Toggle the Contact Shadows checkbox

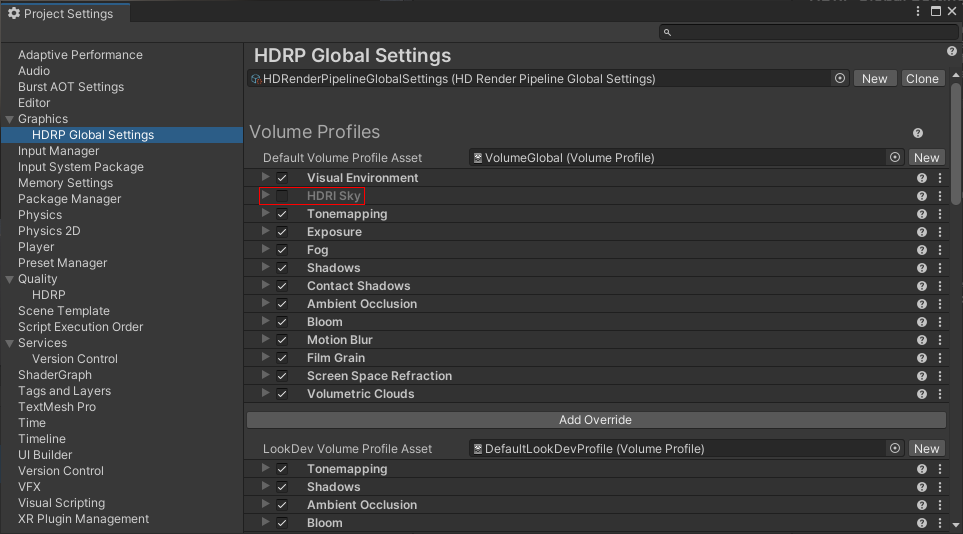[282, 286]
